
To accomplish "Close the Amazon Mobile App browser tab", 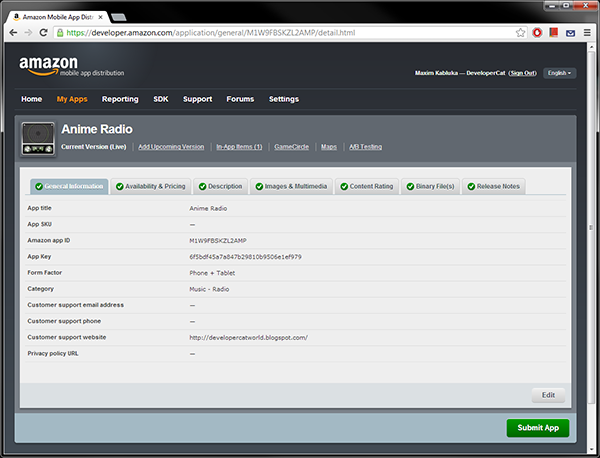I will (100, 17).
